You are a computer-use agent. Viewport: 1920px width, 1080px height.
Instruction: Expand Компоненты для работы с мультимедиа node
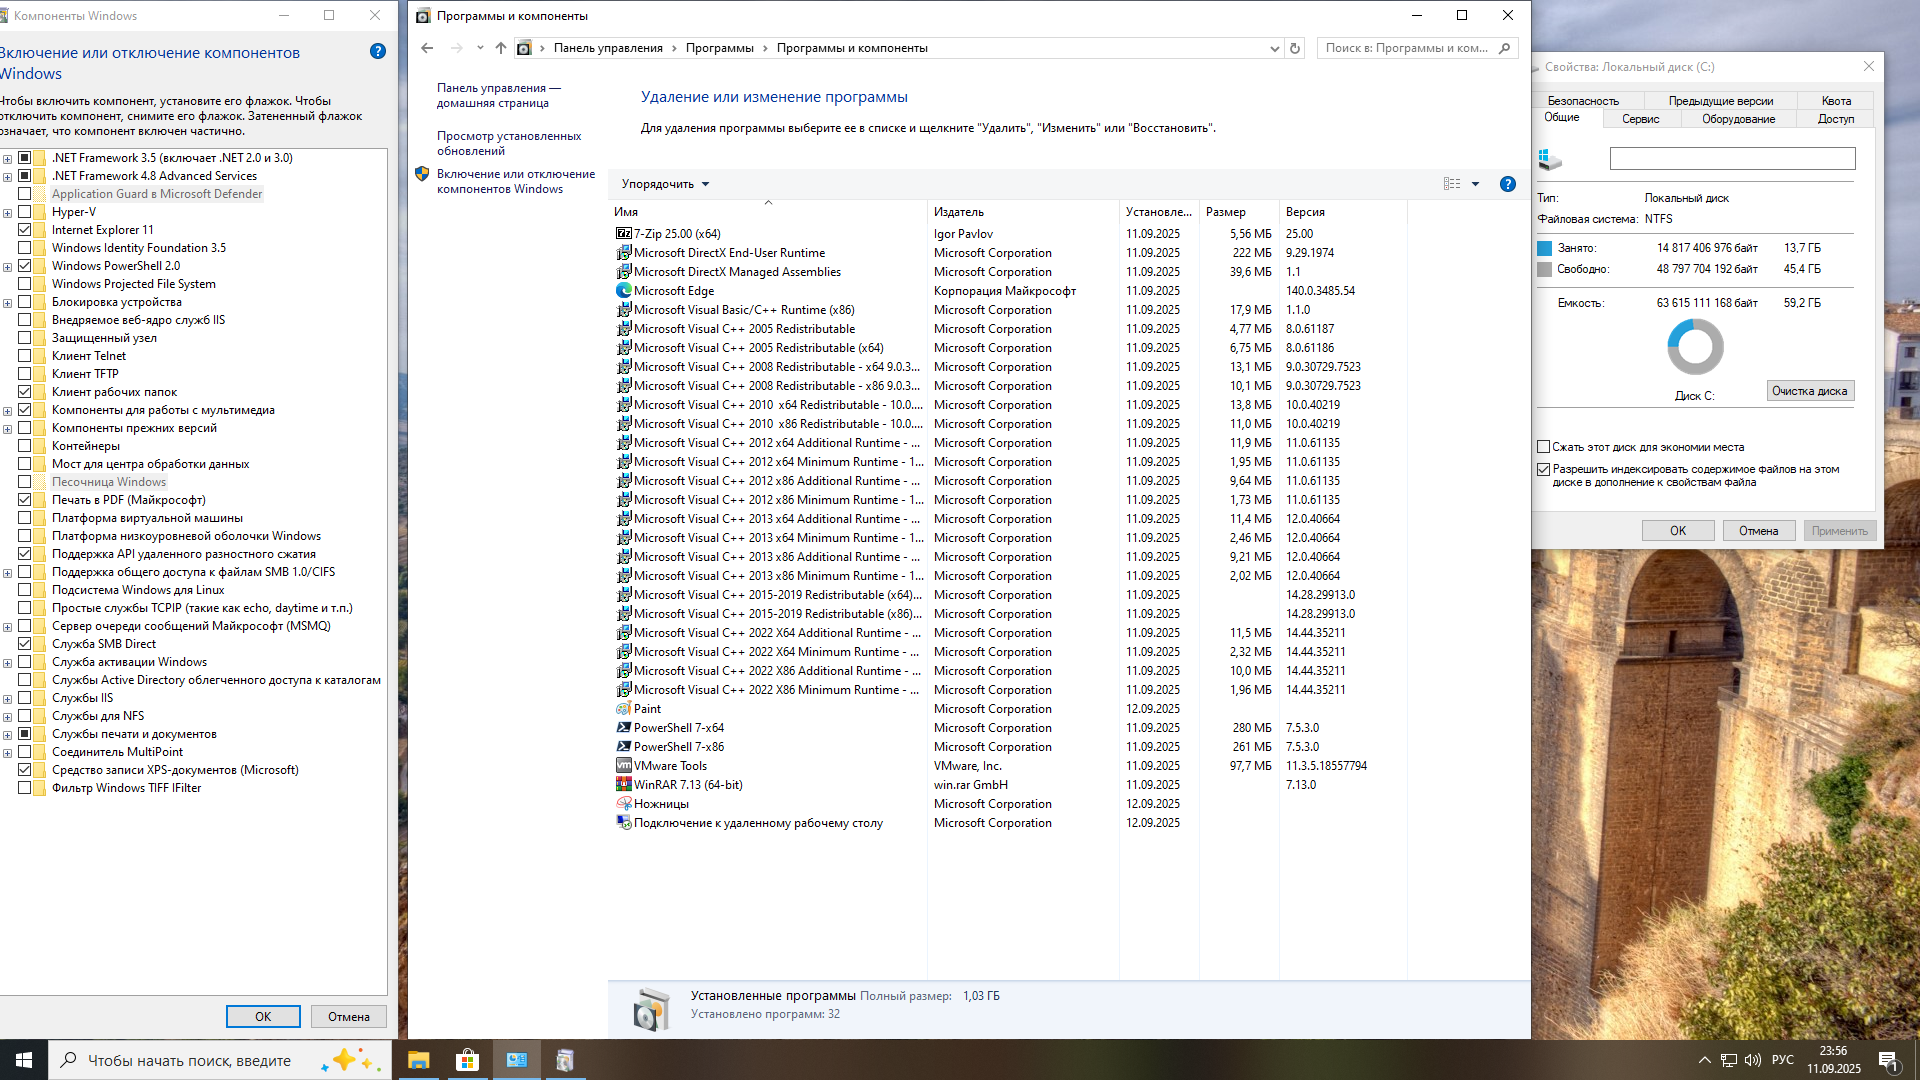pyautogui.click(x=8, y=410)
